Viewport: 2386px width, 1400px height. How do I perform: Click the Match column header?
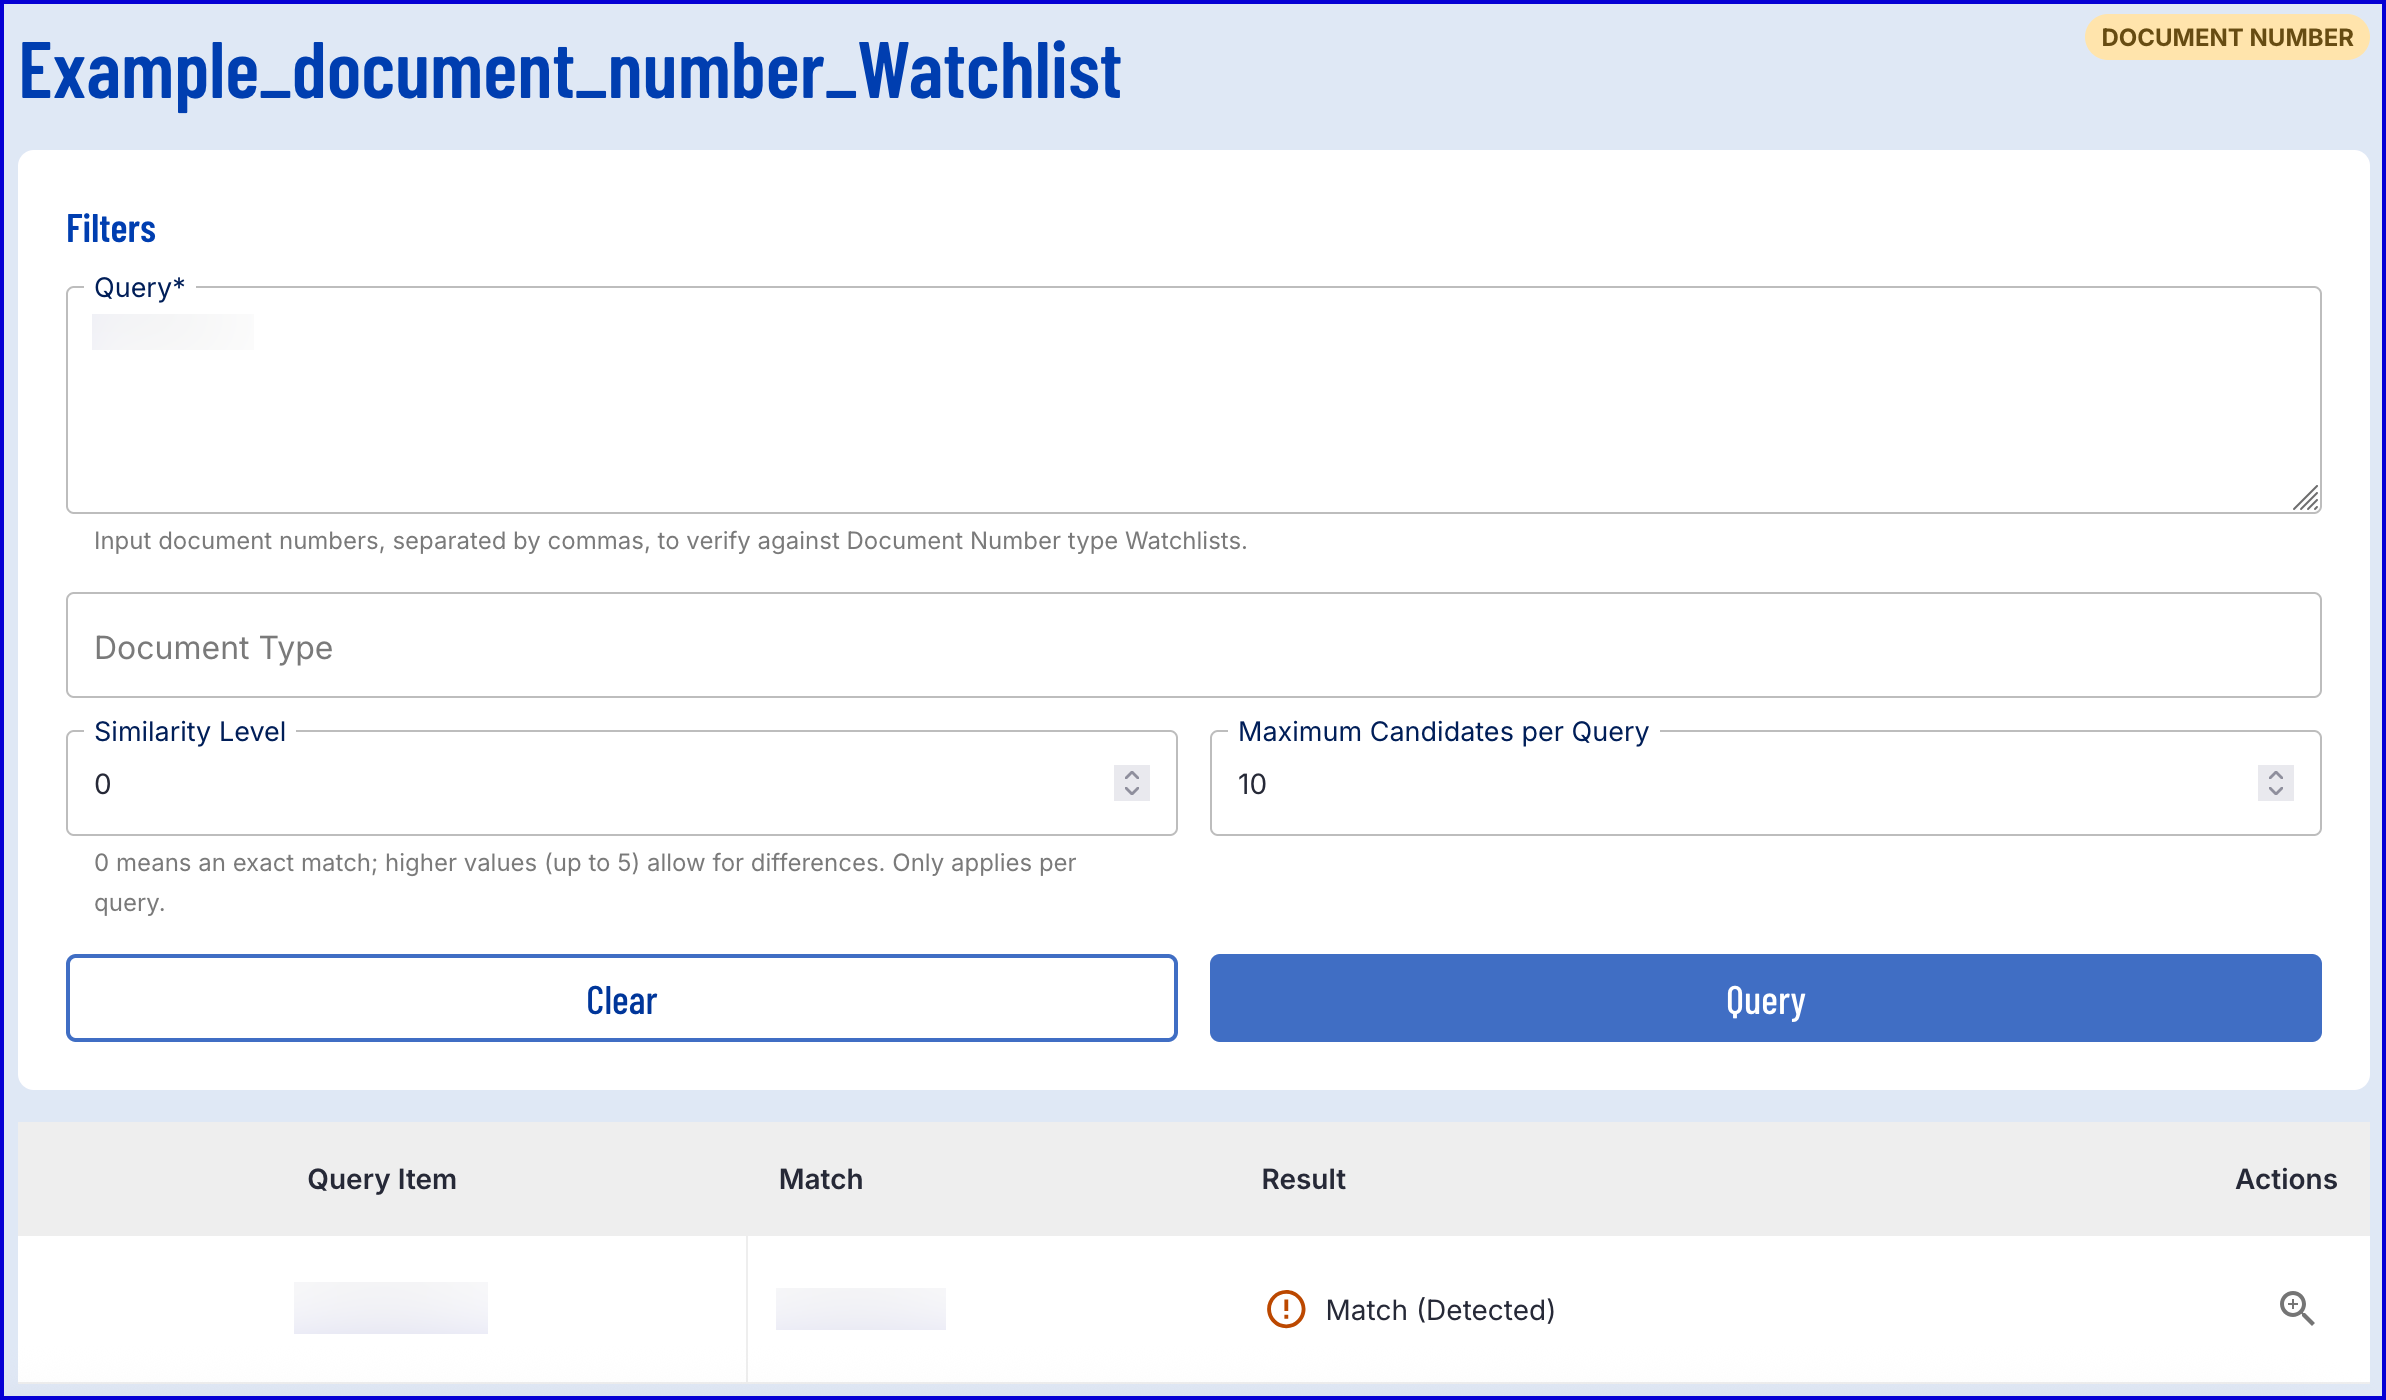coord(820,1179)
